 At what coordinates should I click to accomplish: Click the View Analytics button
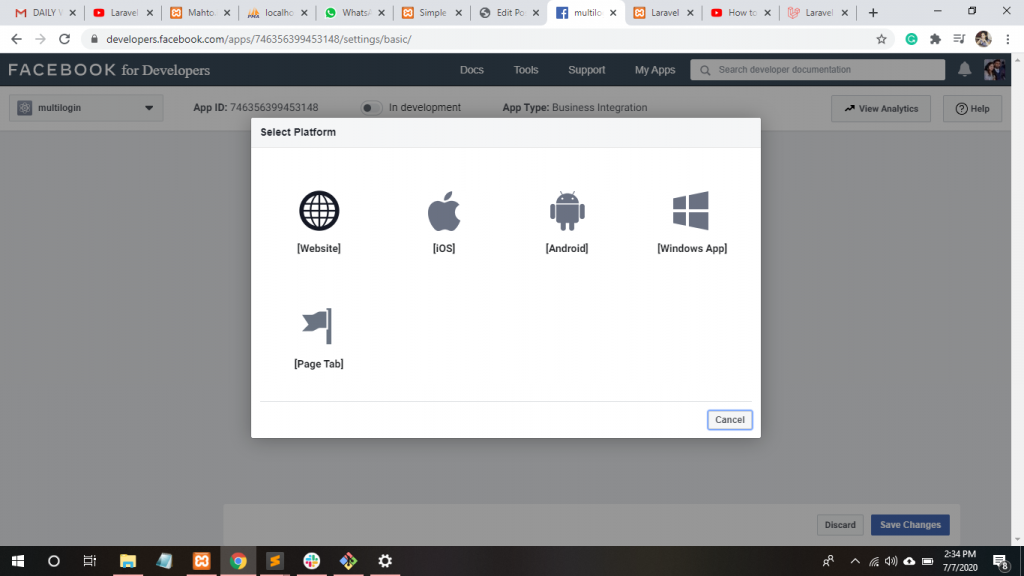(x=881, y=108)
